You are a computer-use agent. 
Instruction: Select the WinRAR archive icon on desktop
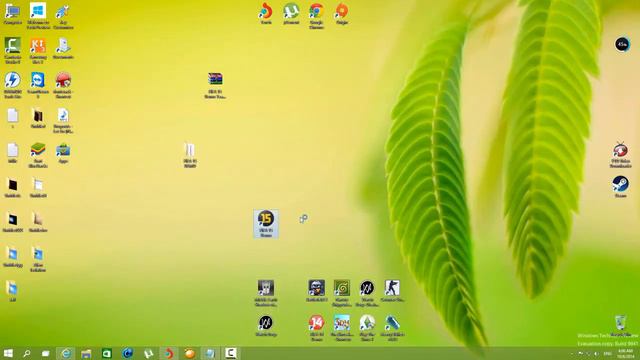[215, 79]
